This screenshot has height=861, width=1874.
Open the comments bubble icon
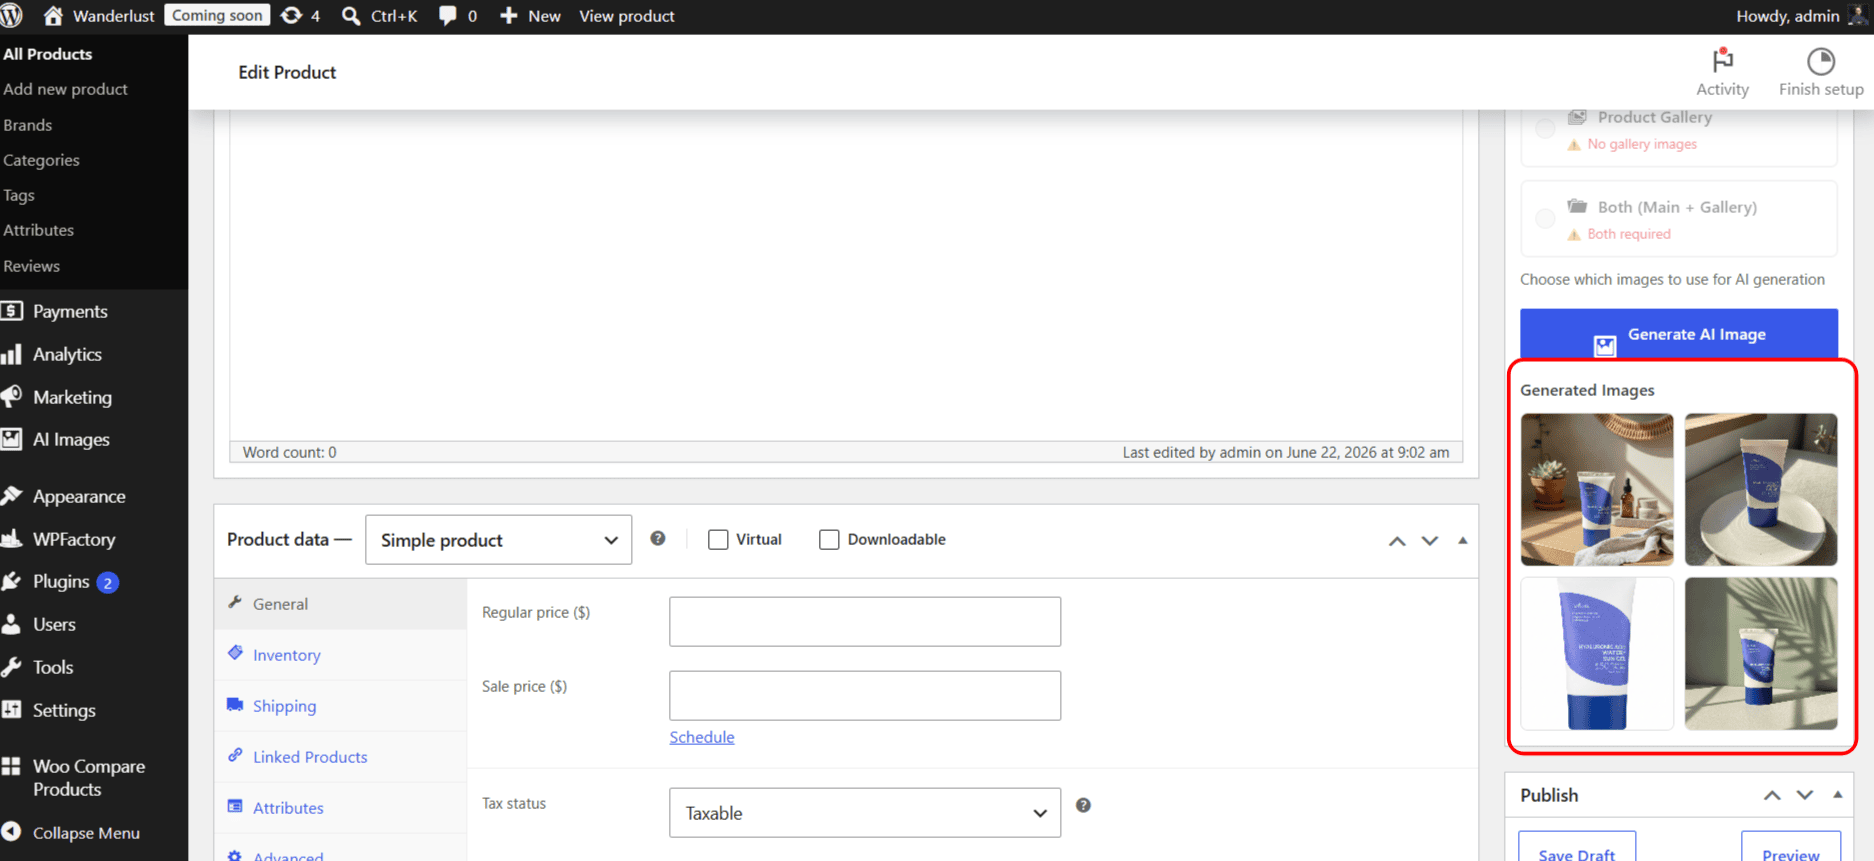[x=447, y=16]
